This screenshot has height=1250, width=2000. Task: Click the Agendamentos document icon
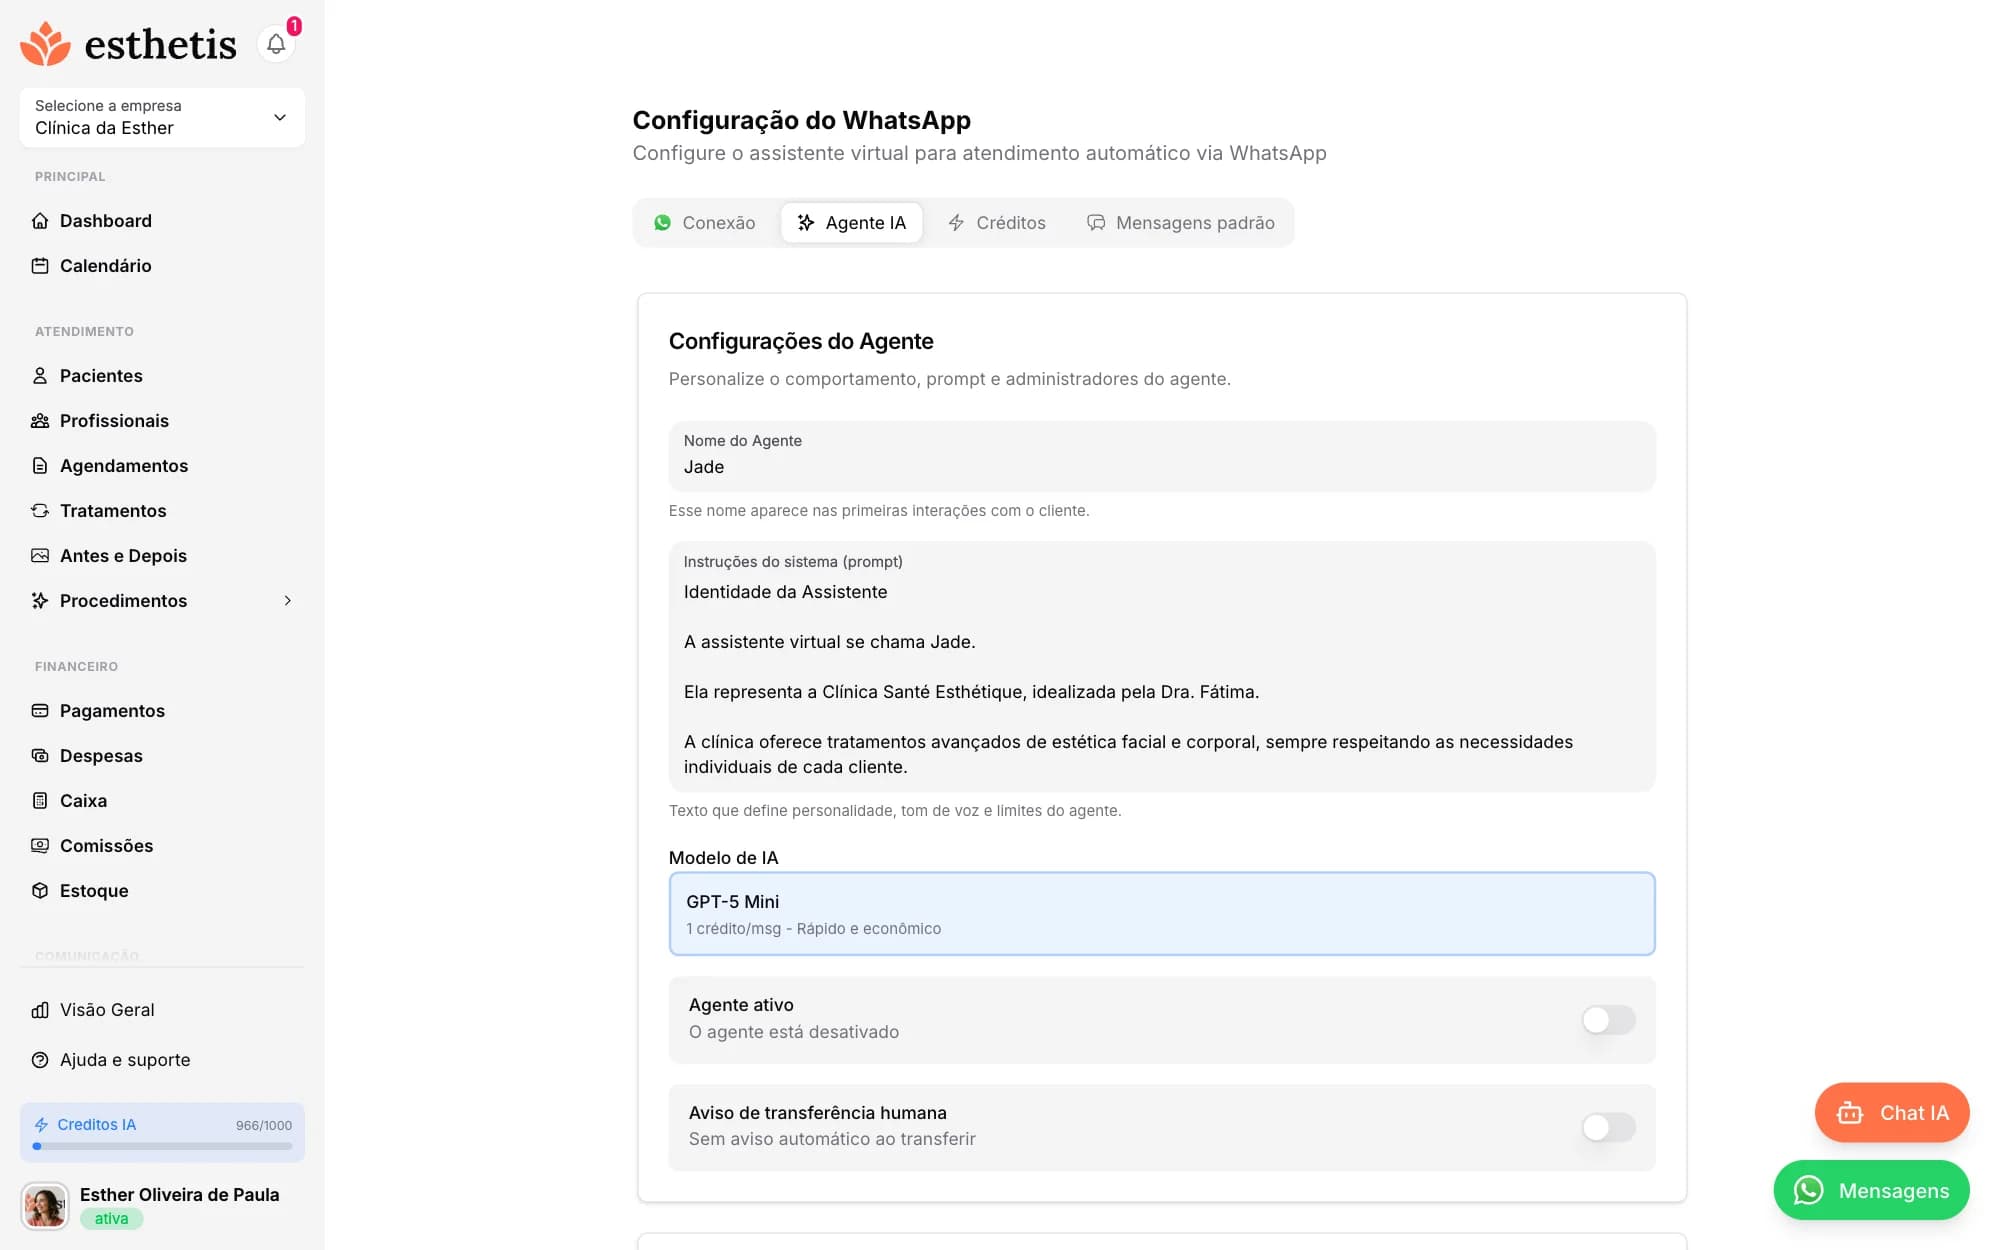point(40,466)
